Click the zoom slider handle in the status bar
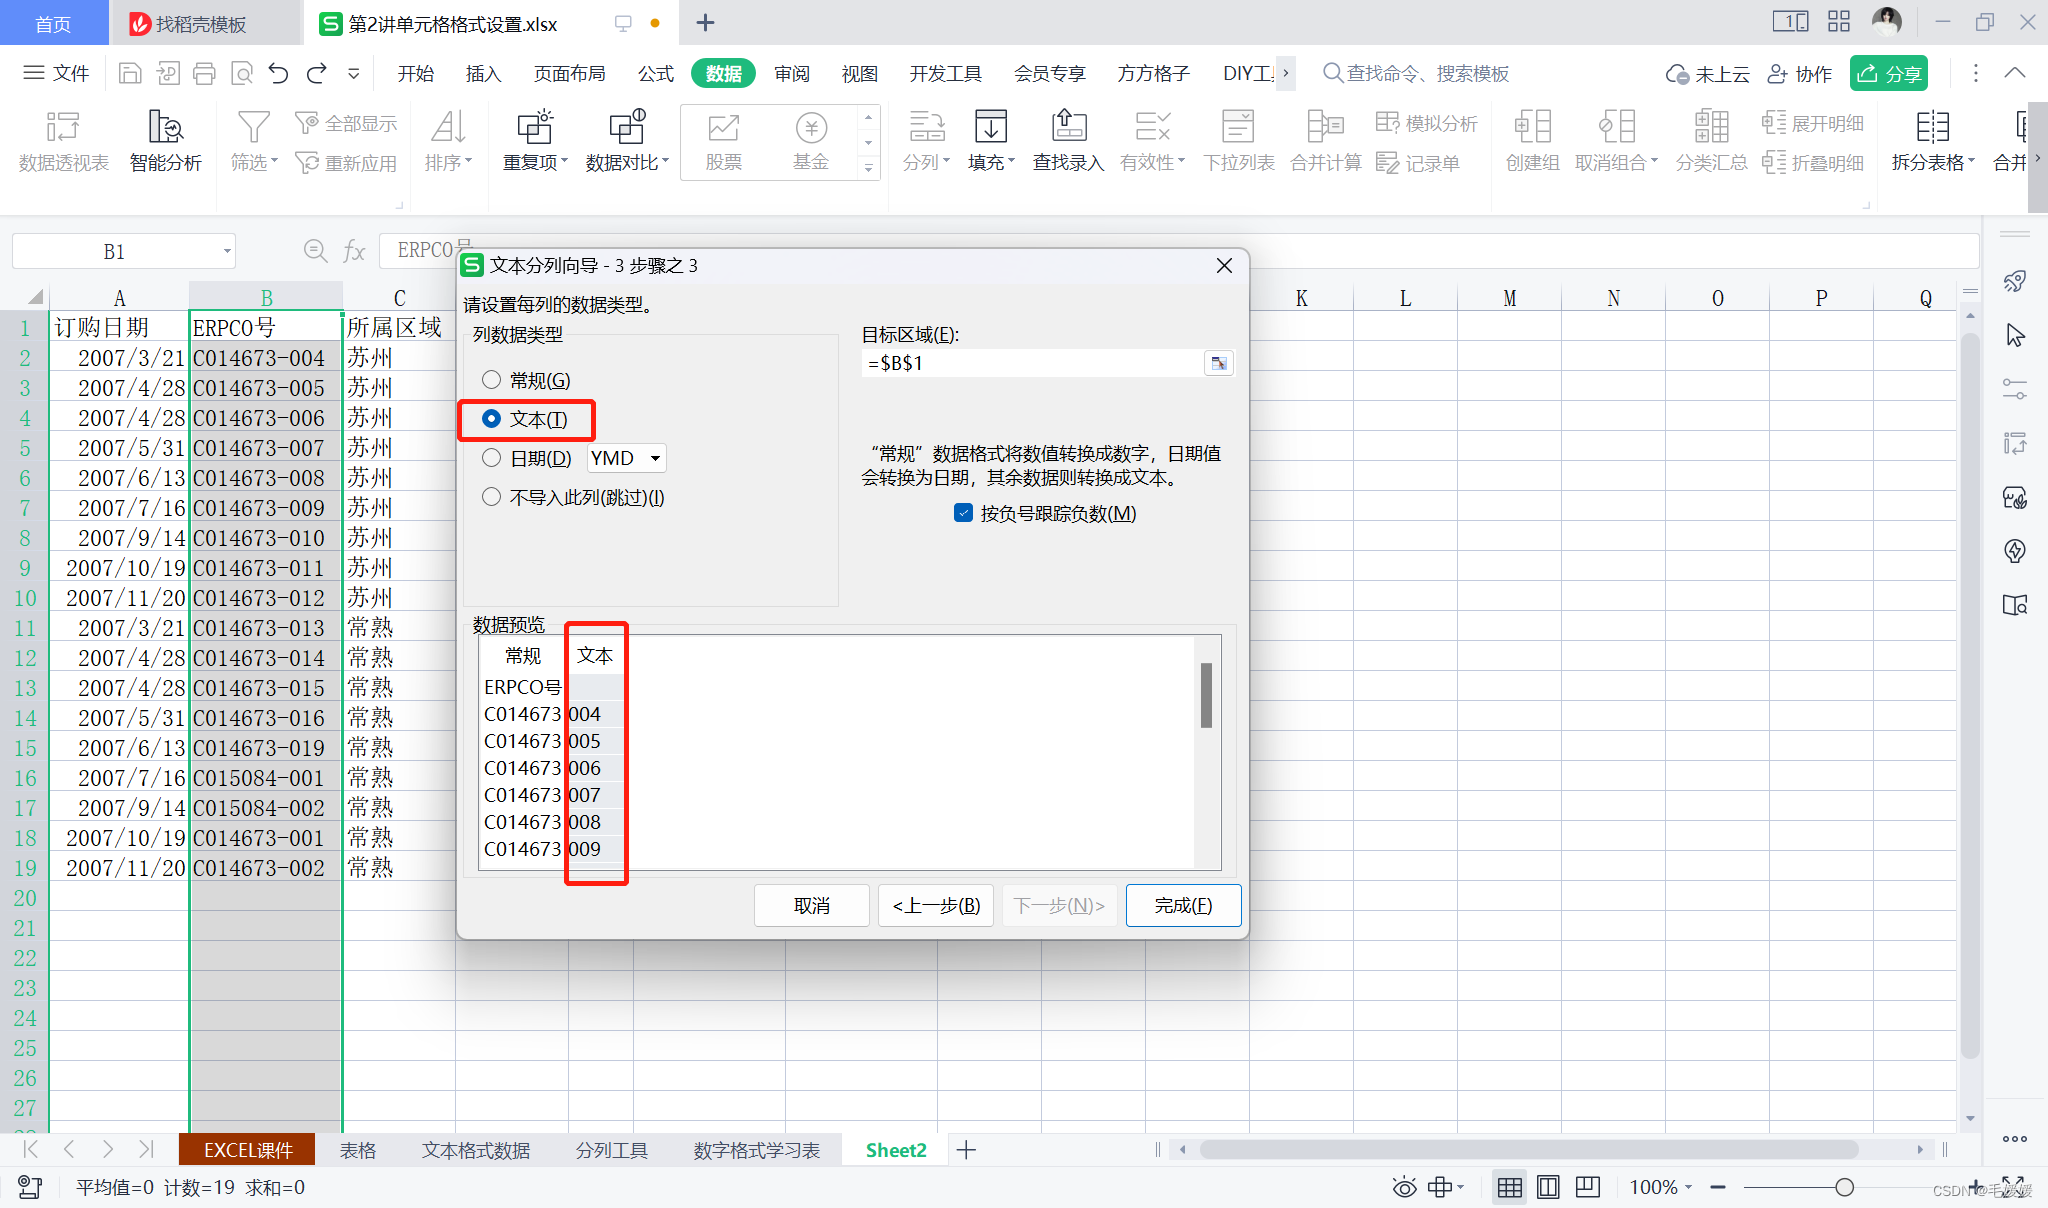The image size is (2048, 1208). 1844,1187
